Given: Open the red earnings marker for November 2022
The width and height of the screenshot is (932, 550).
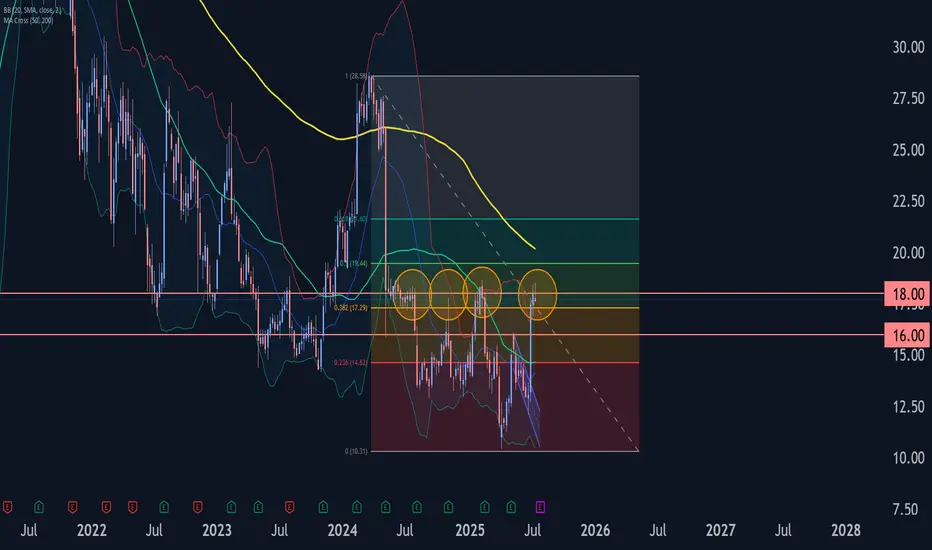Looking at the screenshot, I should coord(197,507).
